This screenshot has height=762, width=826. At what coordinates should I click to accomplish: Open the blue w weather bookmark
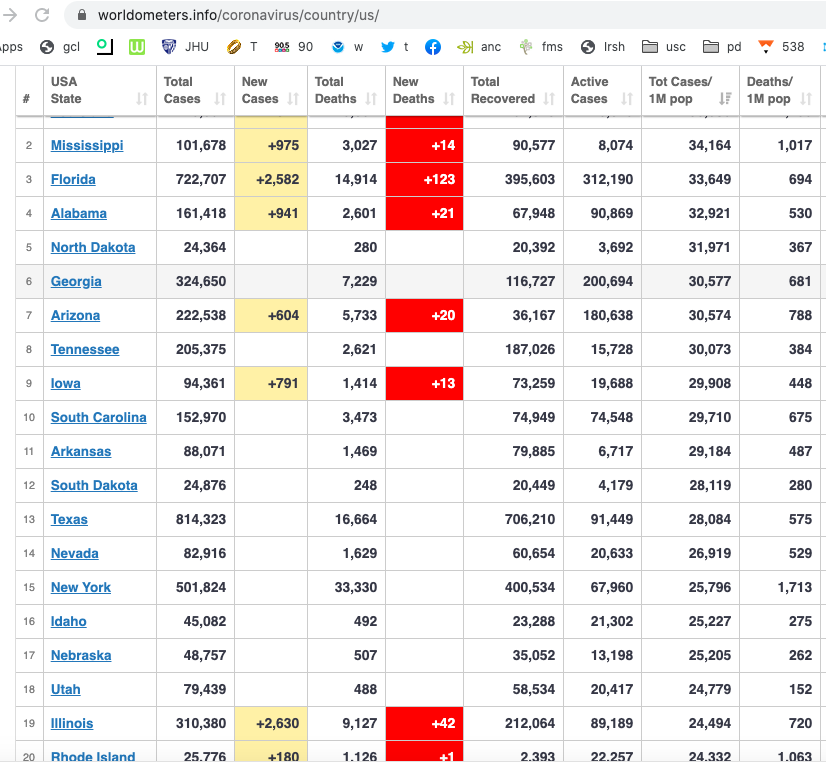[x=338, y=47]
